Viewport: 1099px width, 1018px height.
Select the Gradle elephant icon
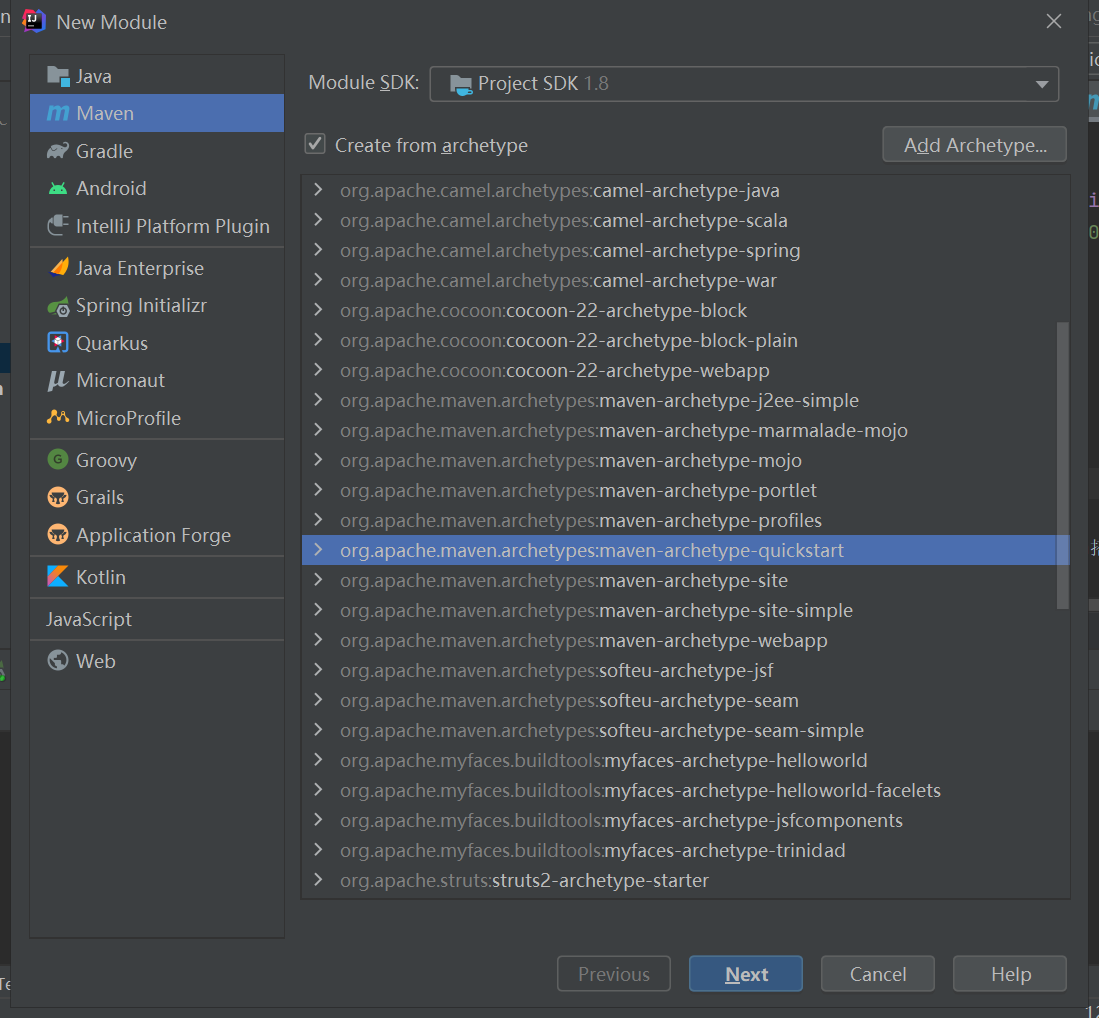coord(57,151)
